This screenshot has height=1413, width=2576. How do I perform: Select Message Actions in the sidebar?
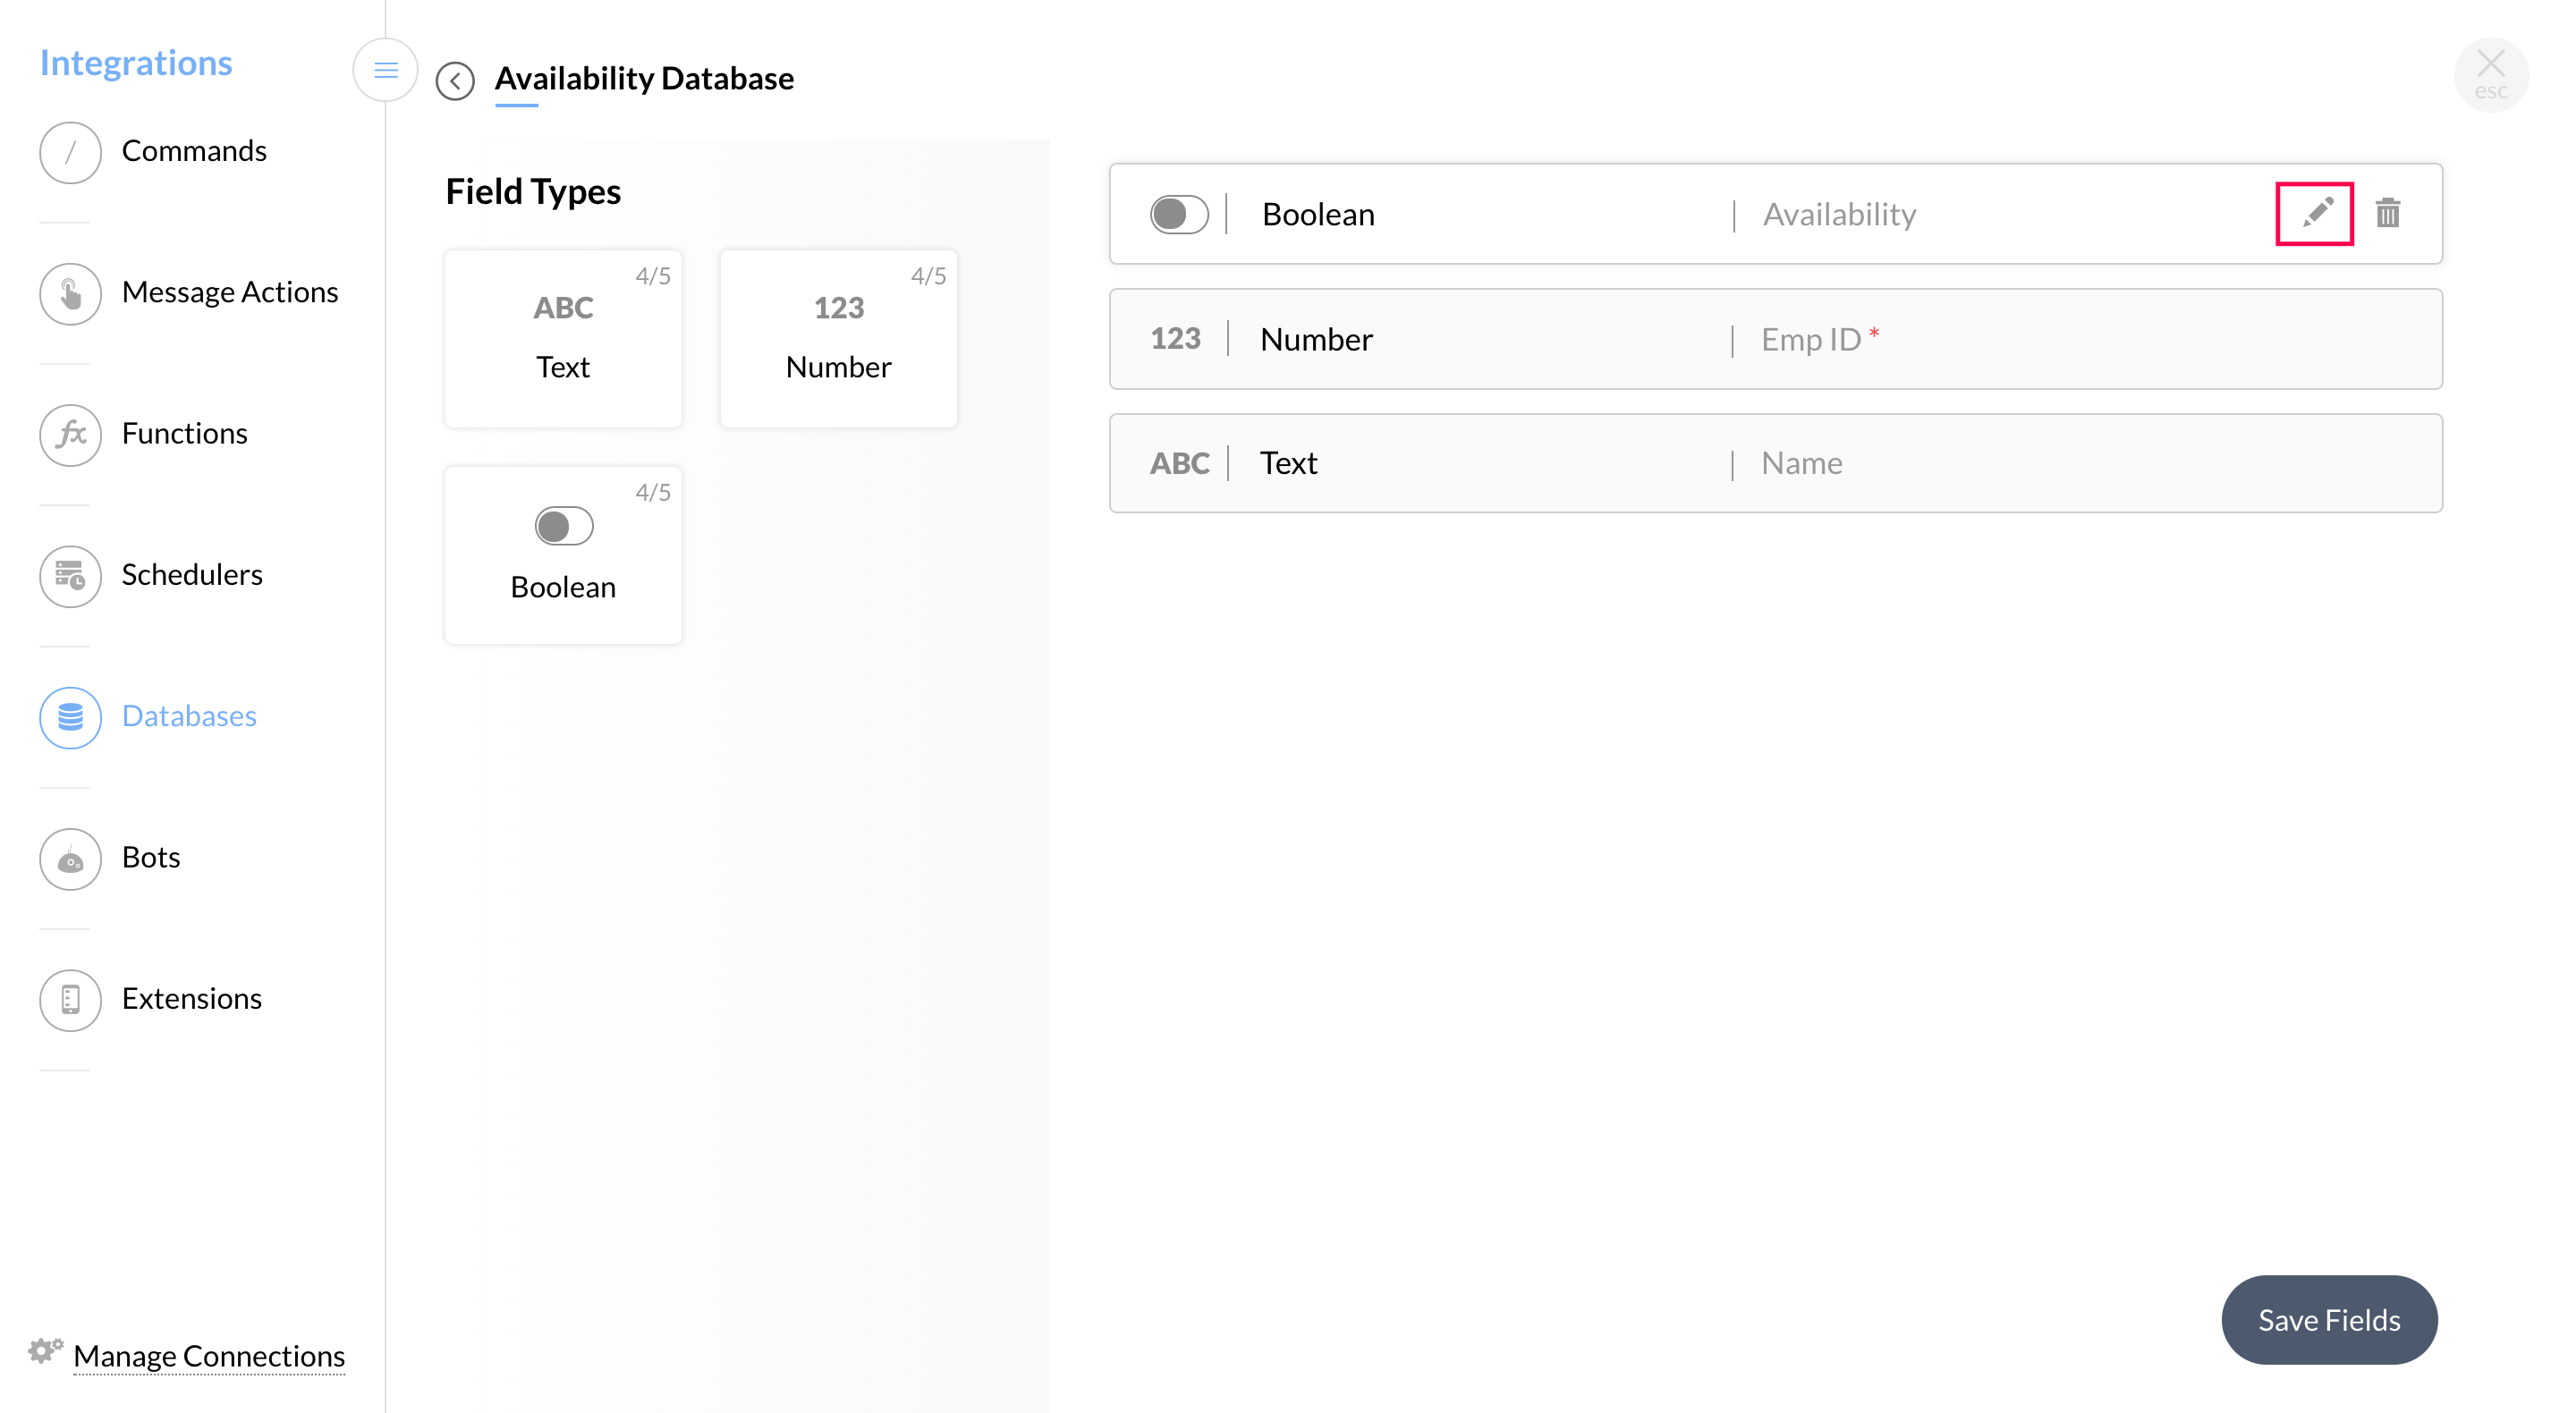(x=230, y=292)
